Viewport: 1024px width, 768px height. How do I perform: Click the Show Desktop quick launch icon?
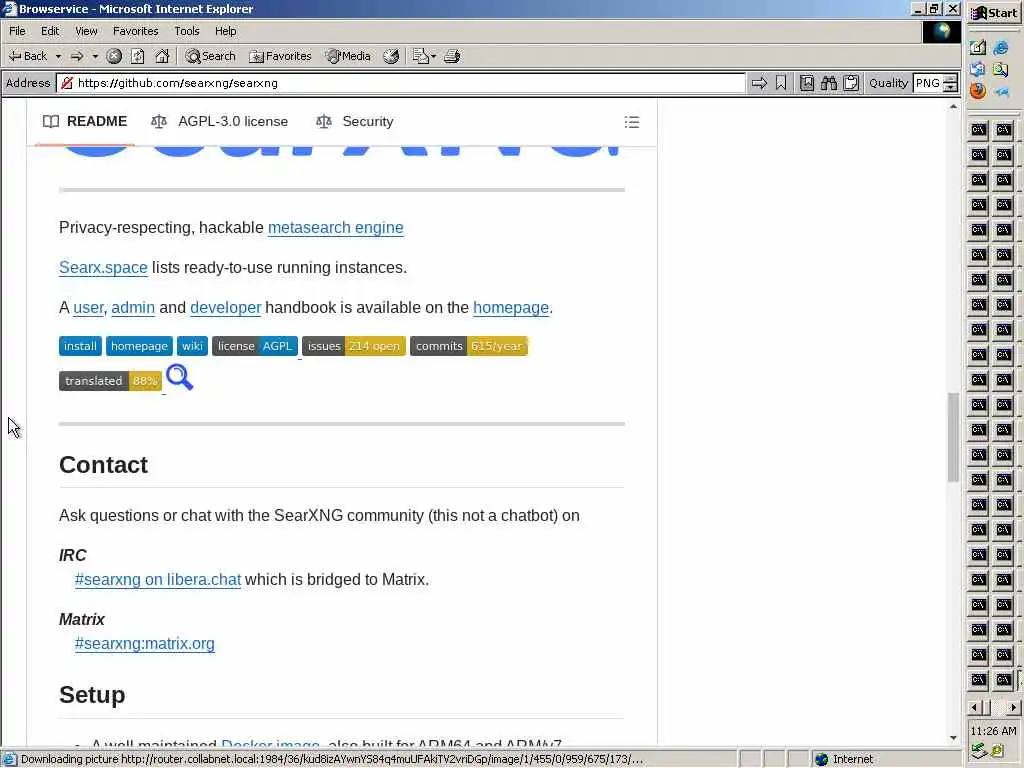click(x=978, y=48)
